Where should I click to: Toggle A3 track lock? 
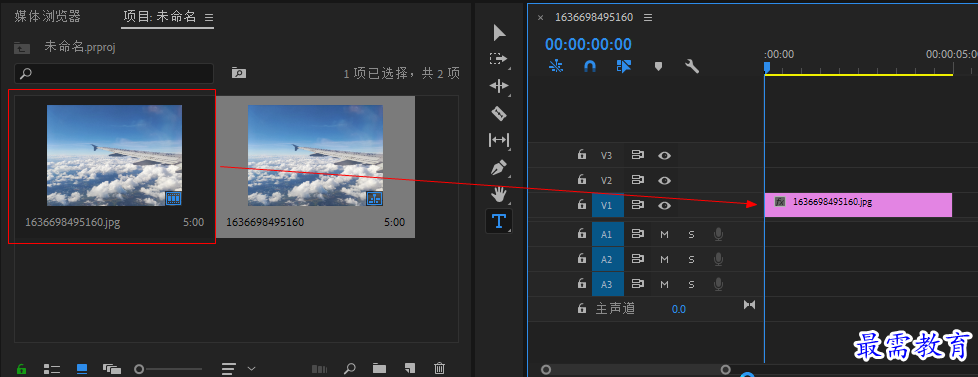tap(582, 284)
